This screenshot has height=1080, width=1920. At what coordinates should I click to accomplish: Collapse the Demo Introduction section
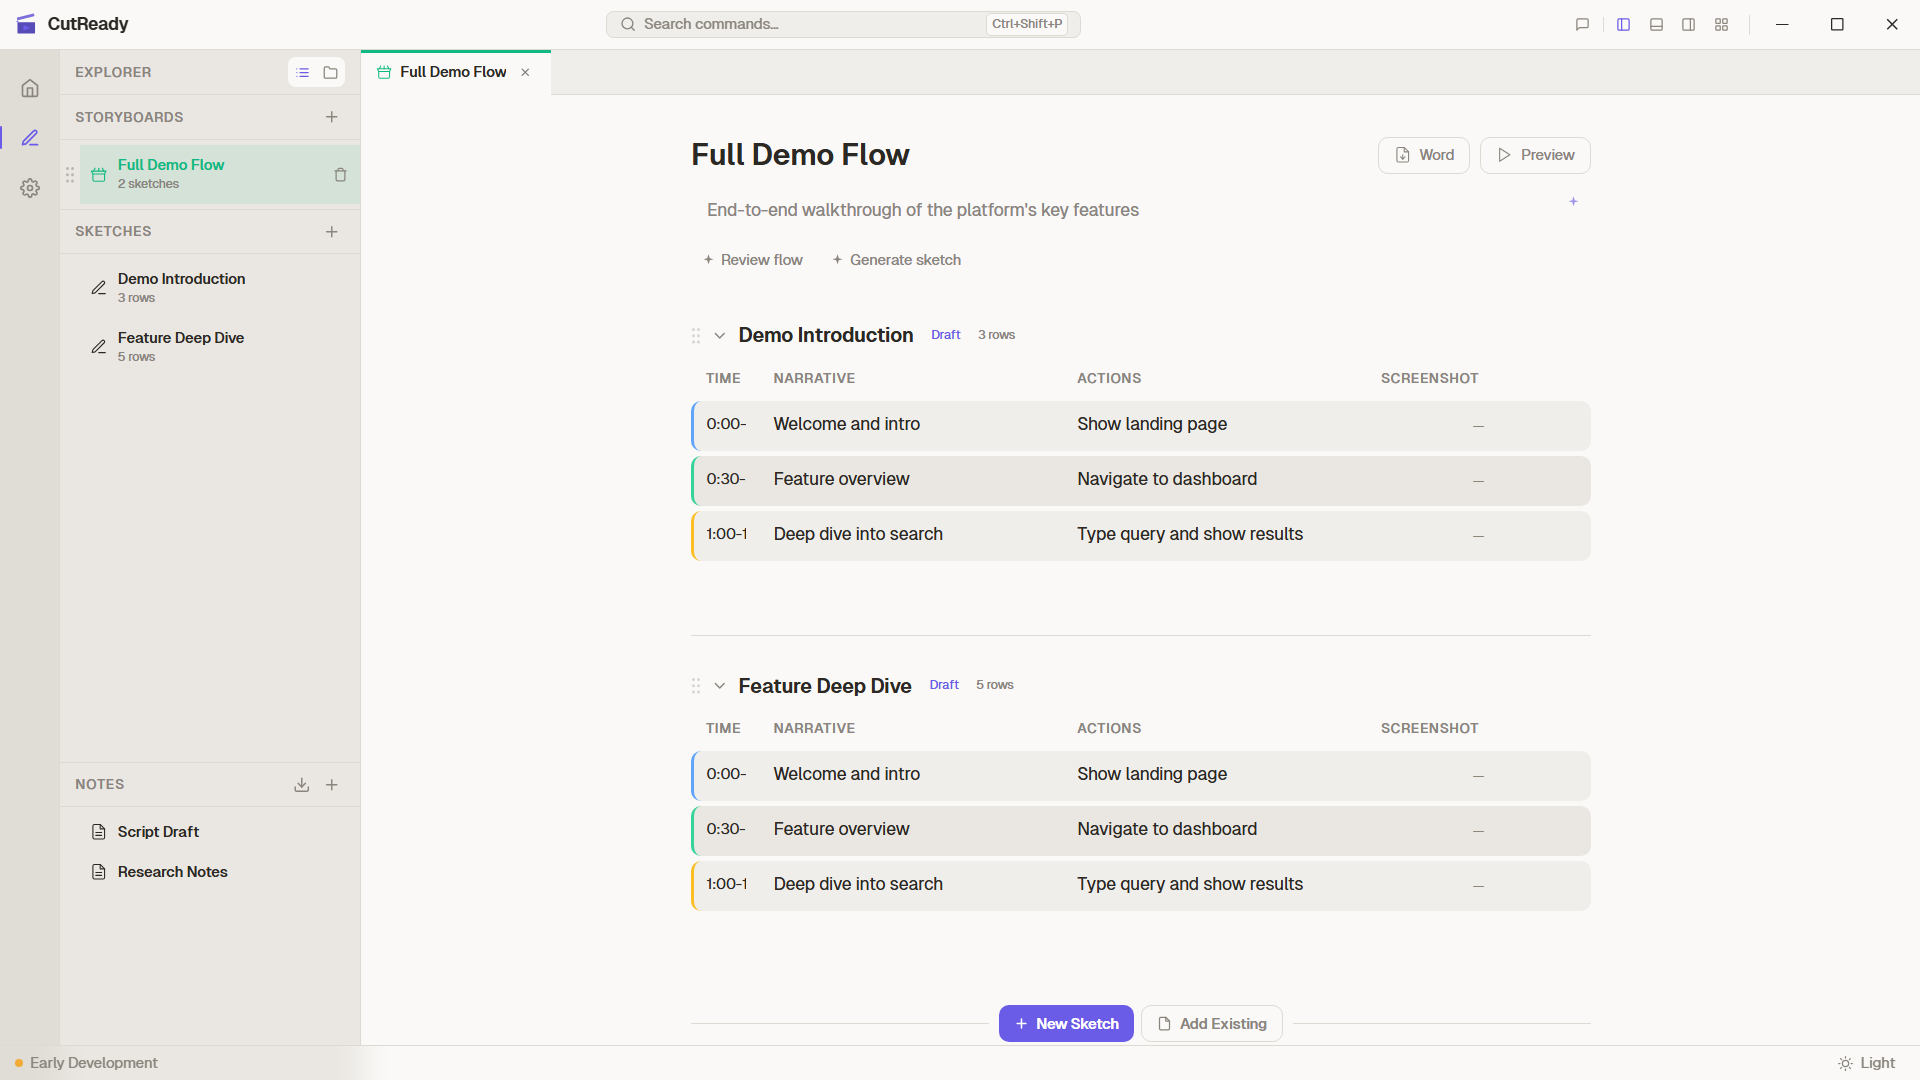click(720, 335)
